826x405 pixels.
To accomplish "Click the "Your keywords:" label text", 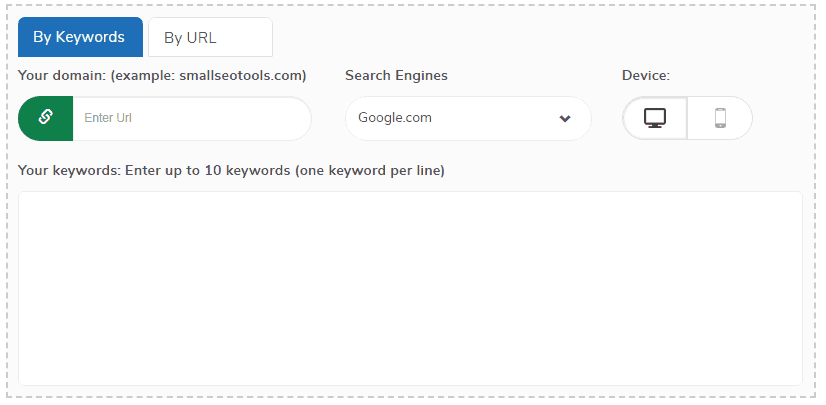I will tap(70, 171).
